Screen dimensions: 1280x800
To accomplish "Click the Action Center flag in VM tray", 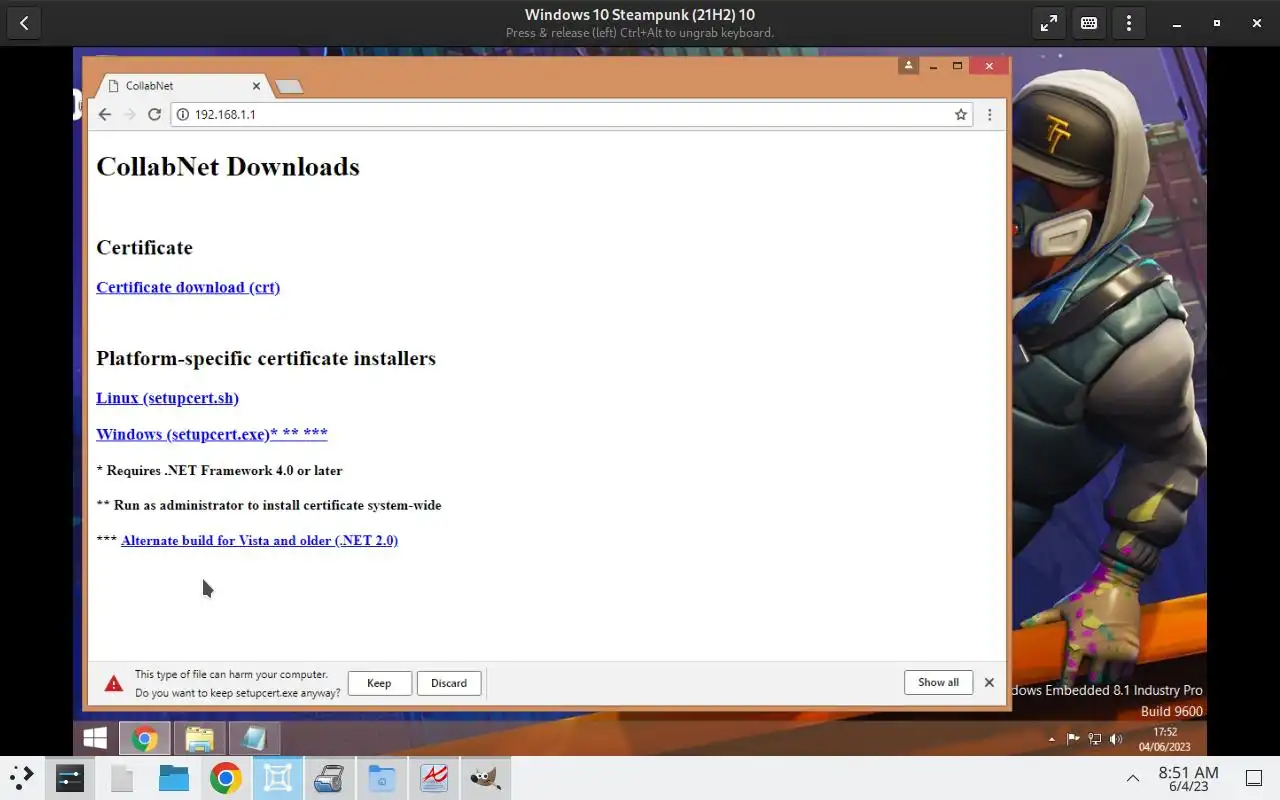I will [1073, 740].
